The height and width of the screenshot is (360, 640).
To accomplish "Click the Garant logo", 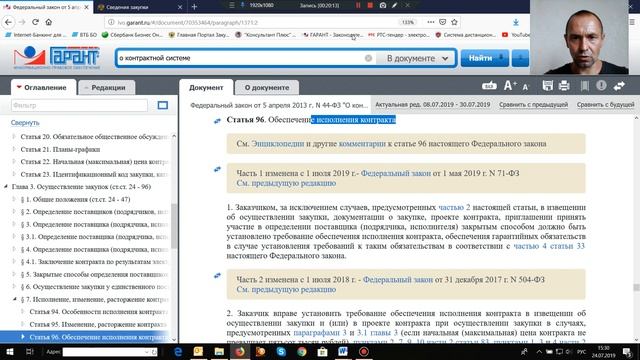I will pos(56,57).
